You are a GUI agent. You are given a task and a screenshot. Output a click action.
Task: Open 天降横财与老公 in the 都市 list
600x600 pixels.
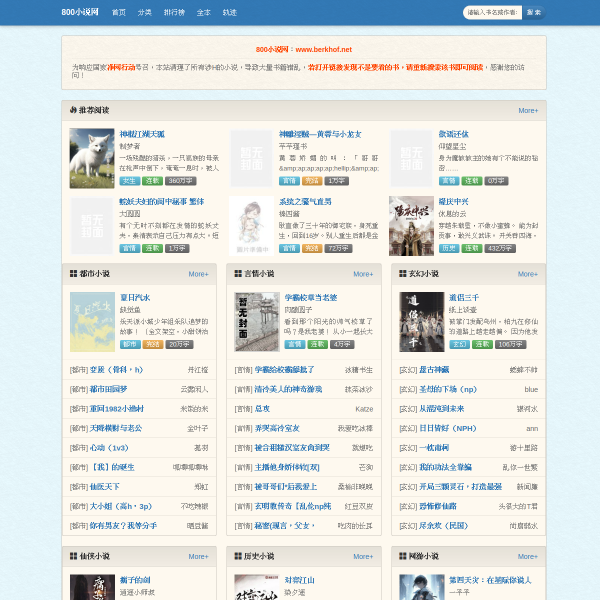click(x=116, y=428)
